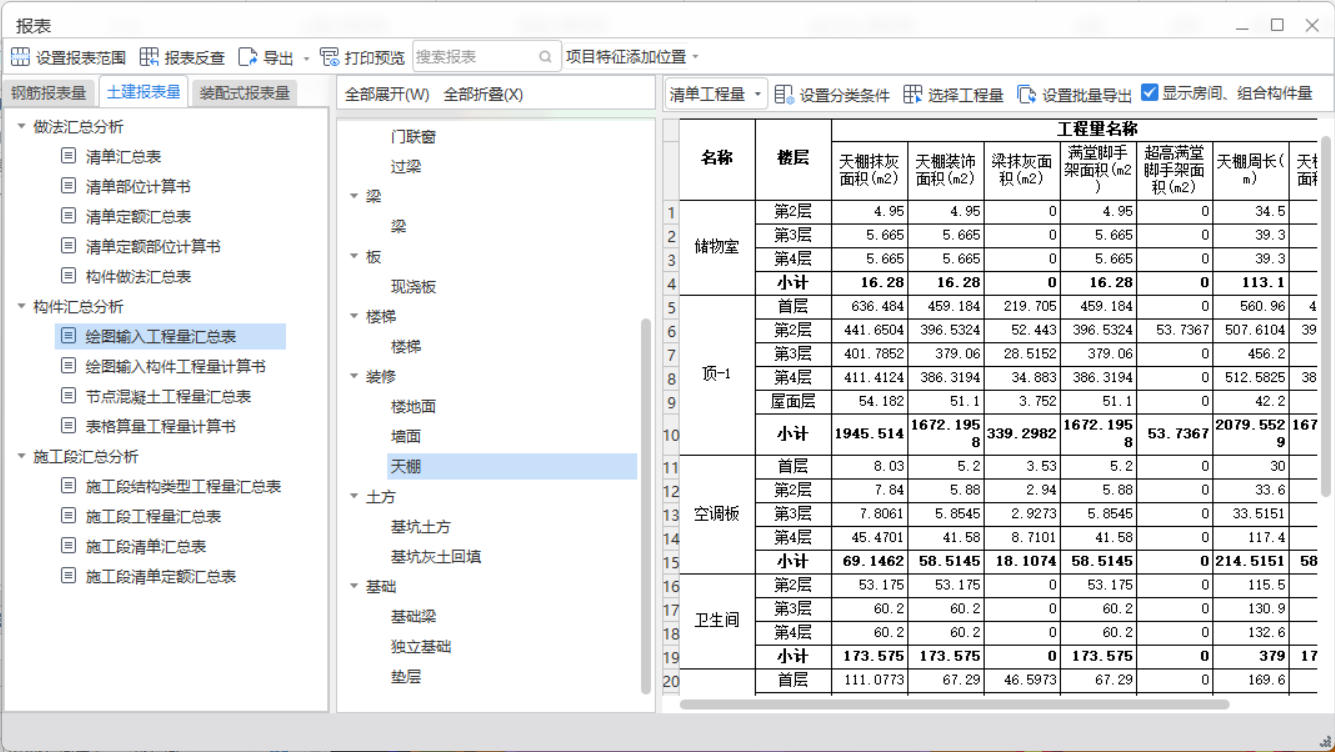Open the 导出 dropdown arrow

click(306, 58)
